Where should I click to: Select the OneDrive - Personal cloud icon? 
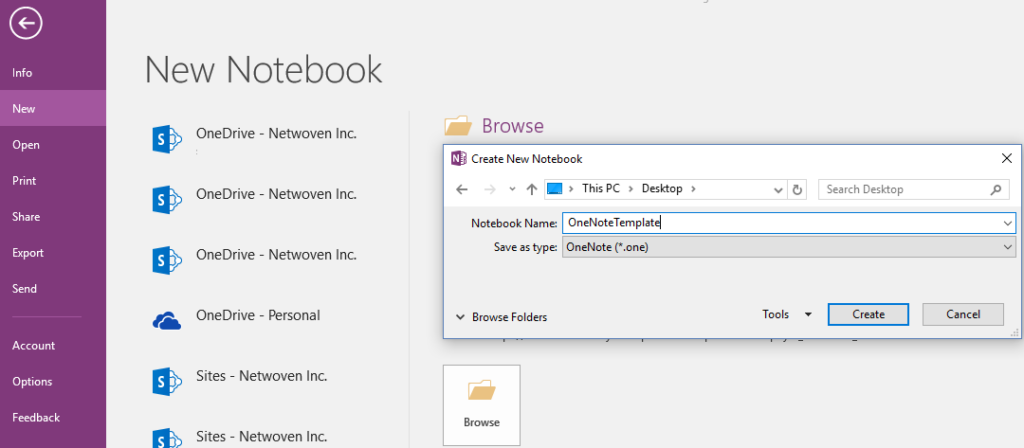(167, 321)
